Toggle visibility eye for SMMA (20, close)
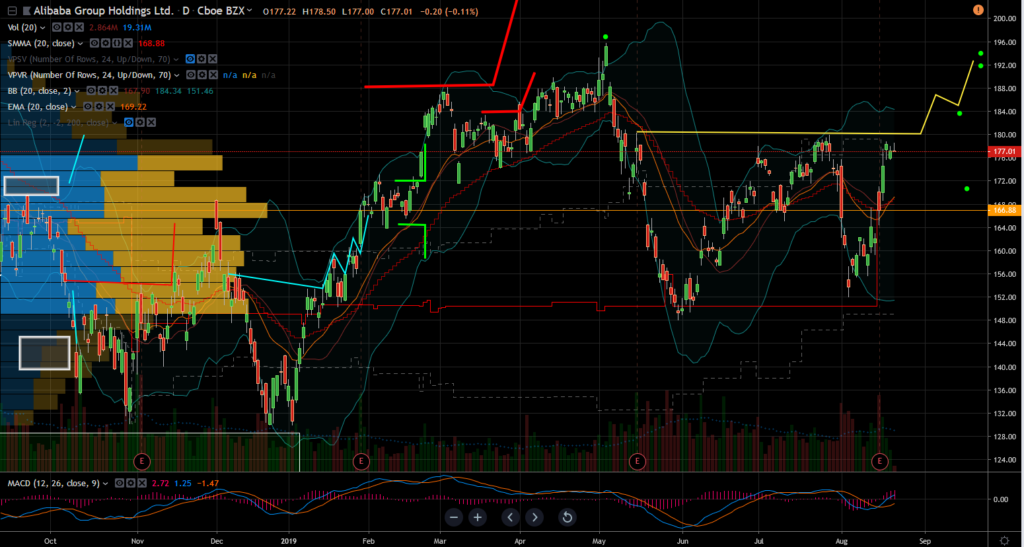The width and height of the screenshot is (1024, 547). (95, 43)
